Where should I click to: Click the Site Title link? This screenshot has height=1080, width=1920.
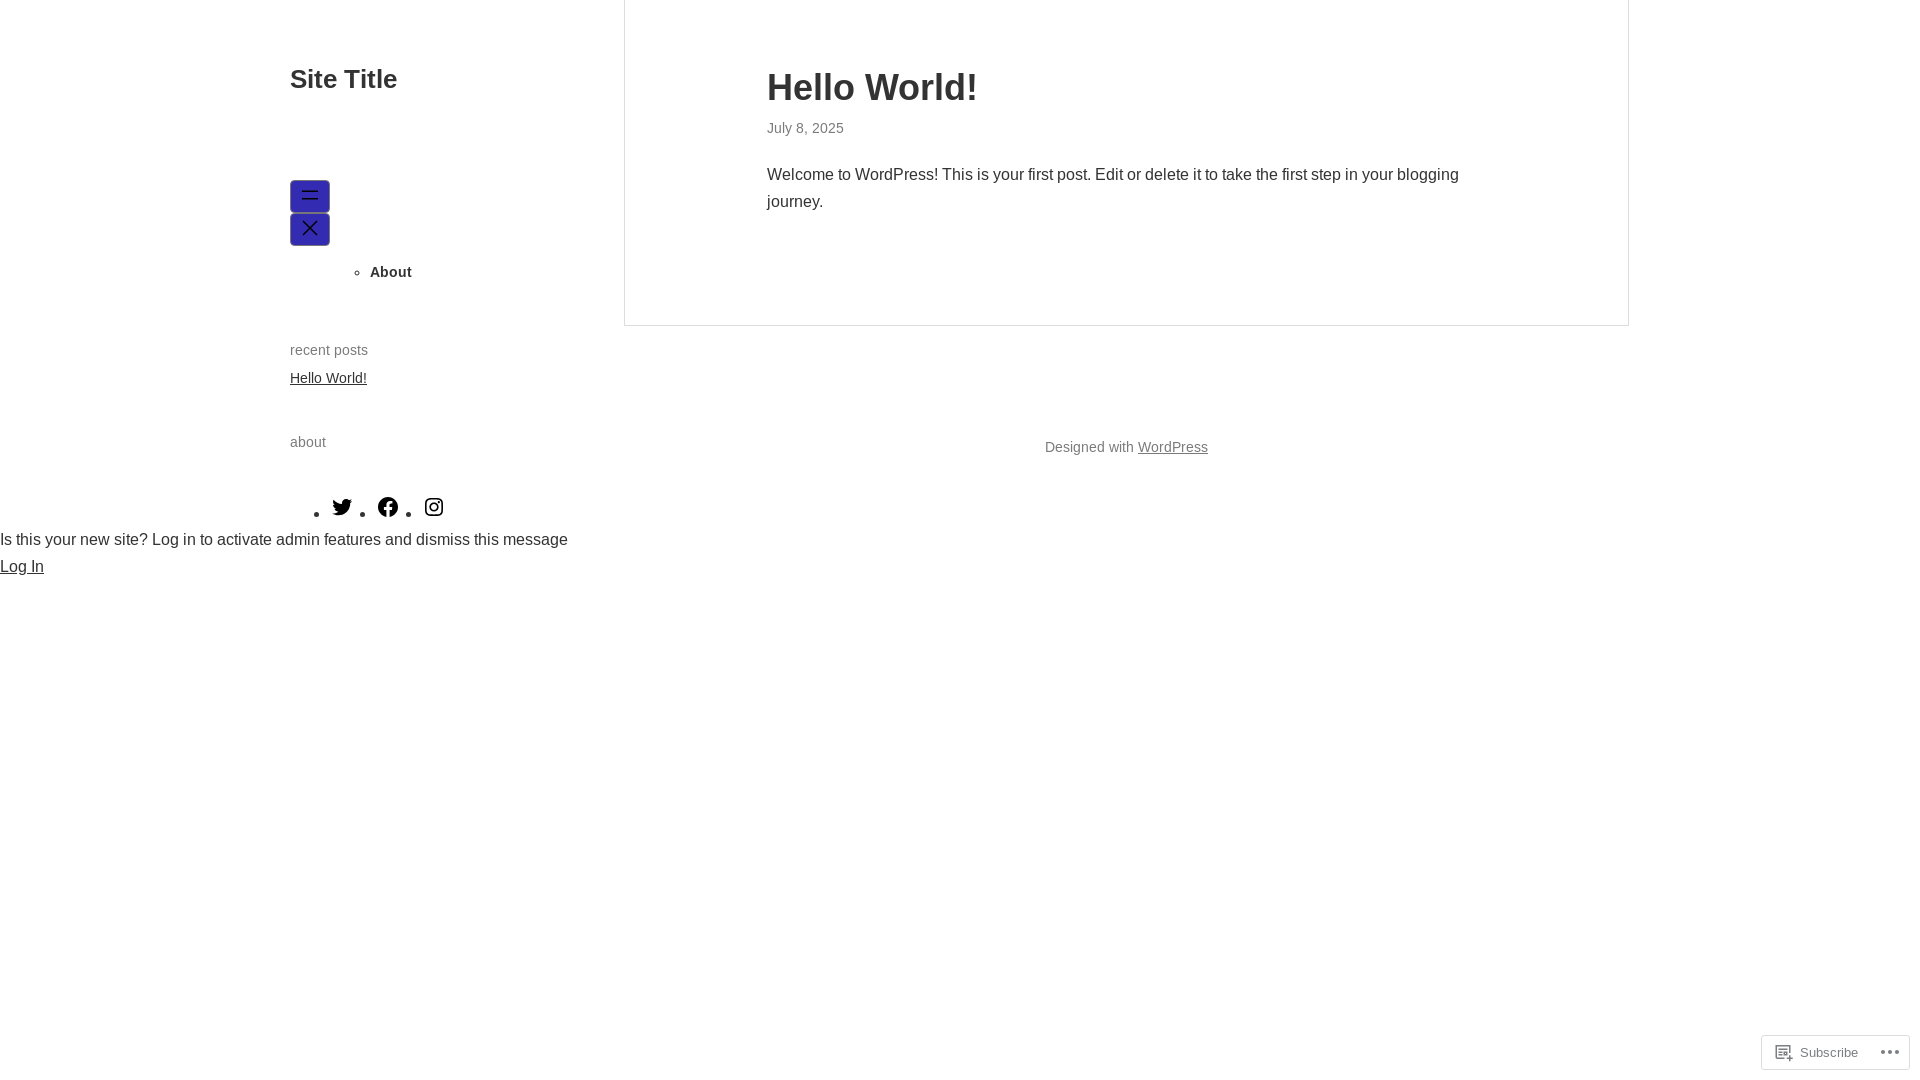[x=343, y=79]
